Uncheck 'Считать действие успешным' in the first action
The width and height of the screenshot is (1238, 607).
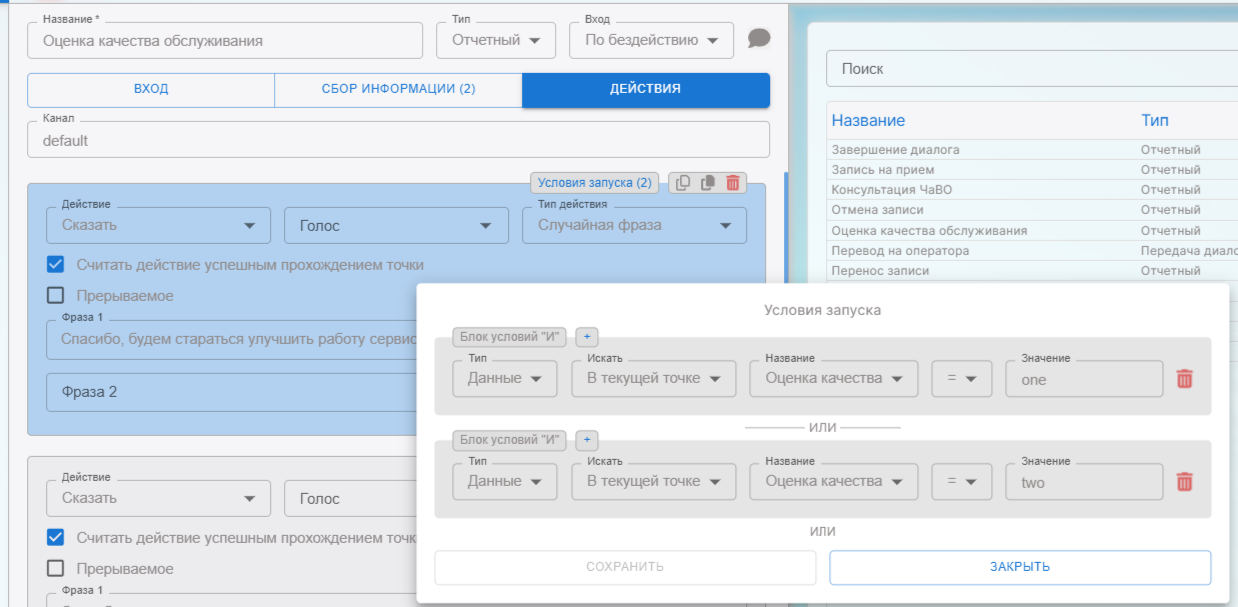(56, 265)
